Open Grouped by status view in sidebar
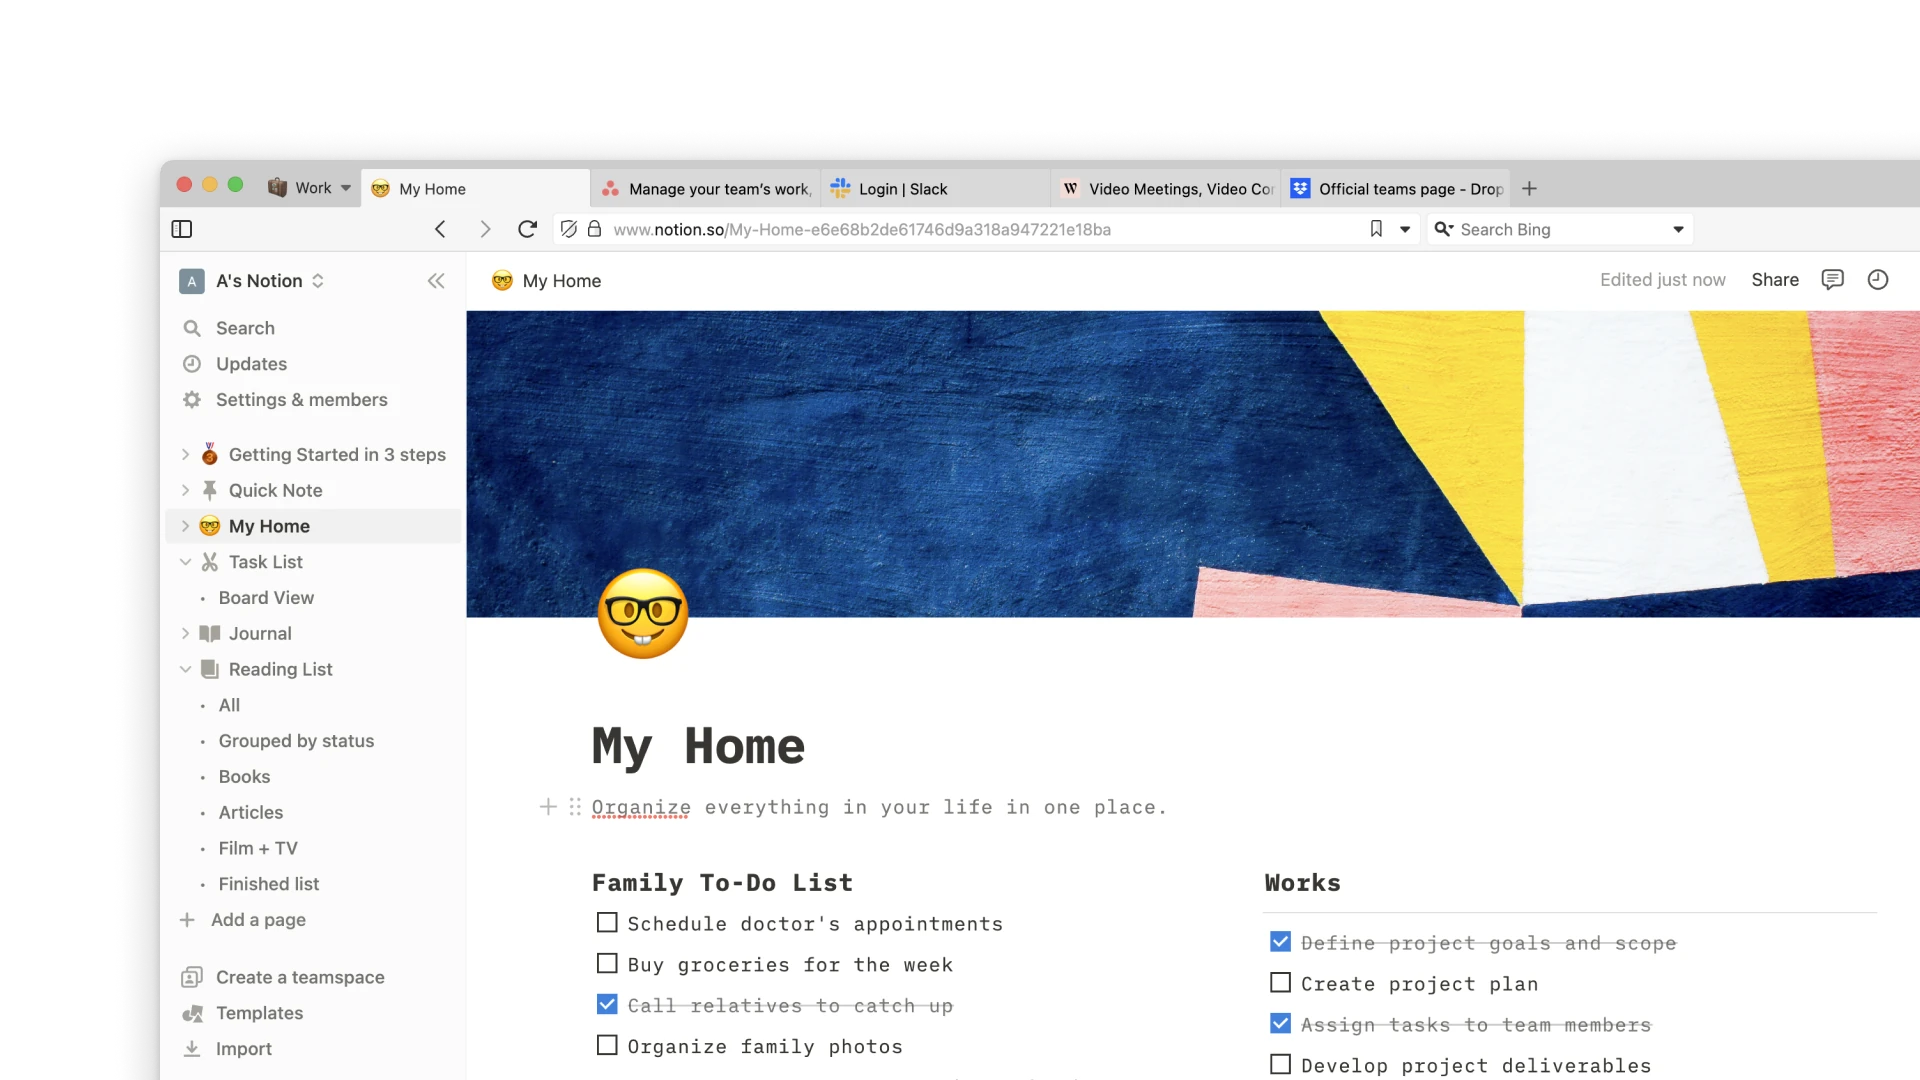1920x1080 pixels. (x=296, y=741)
